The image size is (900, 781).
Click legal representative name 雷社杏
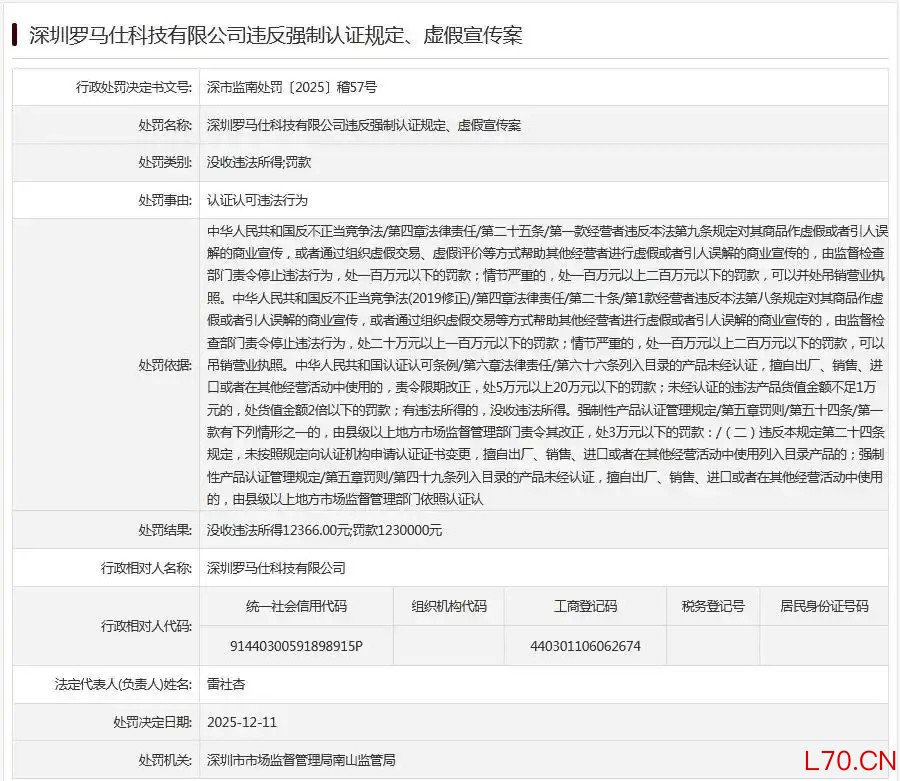(226, 684)
